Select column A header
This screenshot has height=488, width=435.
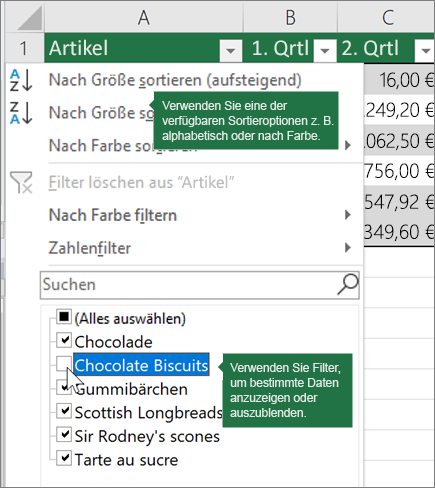coord(144,17)
